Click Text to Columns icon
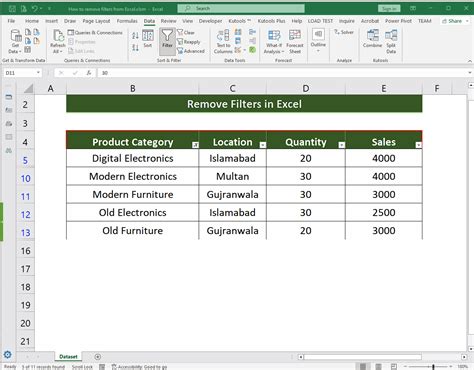The height and width of the screenshot is (370, 474). [223, 41]
